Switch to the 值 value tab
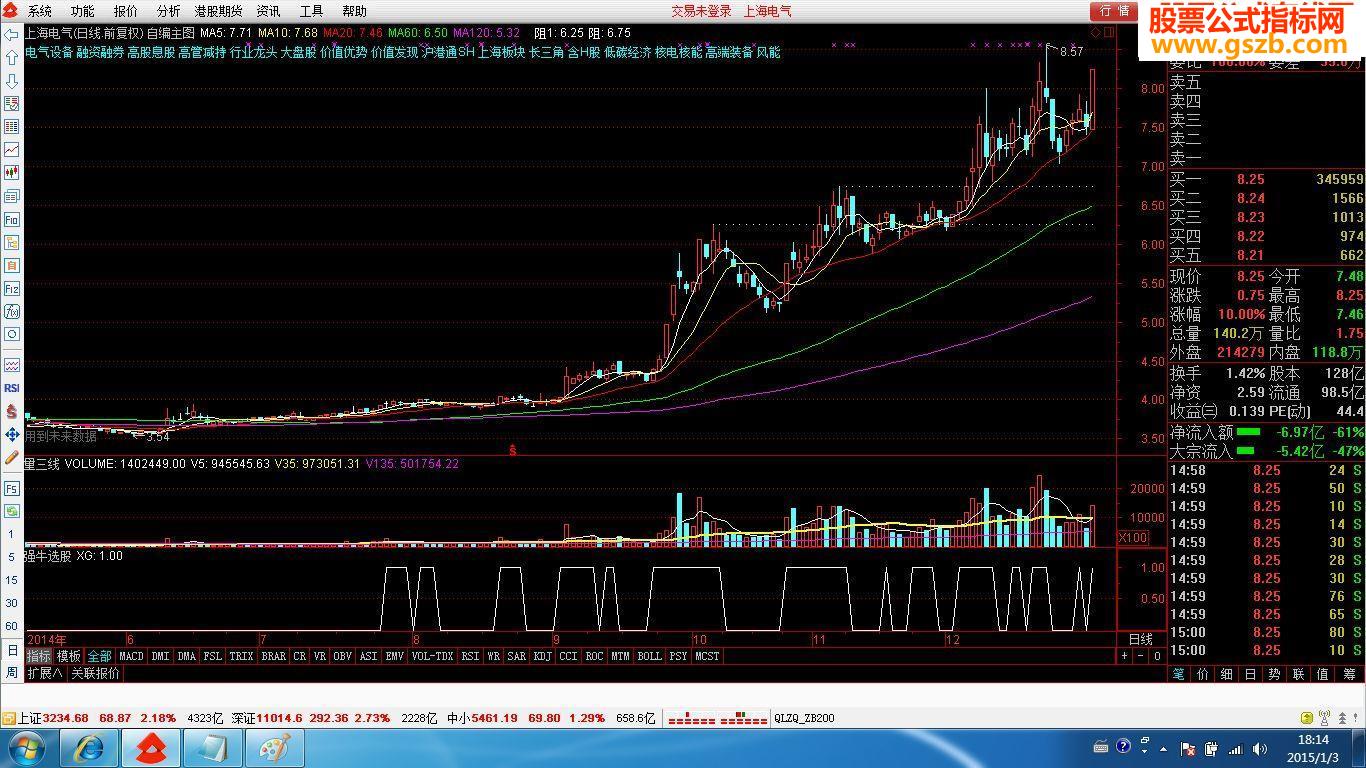 [x=1322, y=674]
